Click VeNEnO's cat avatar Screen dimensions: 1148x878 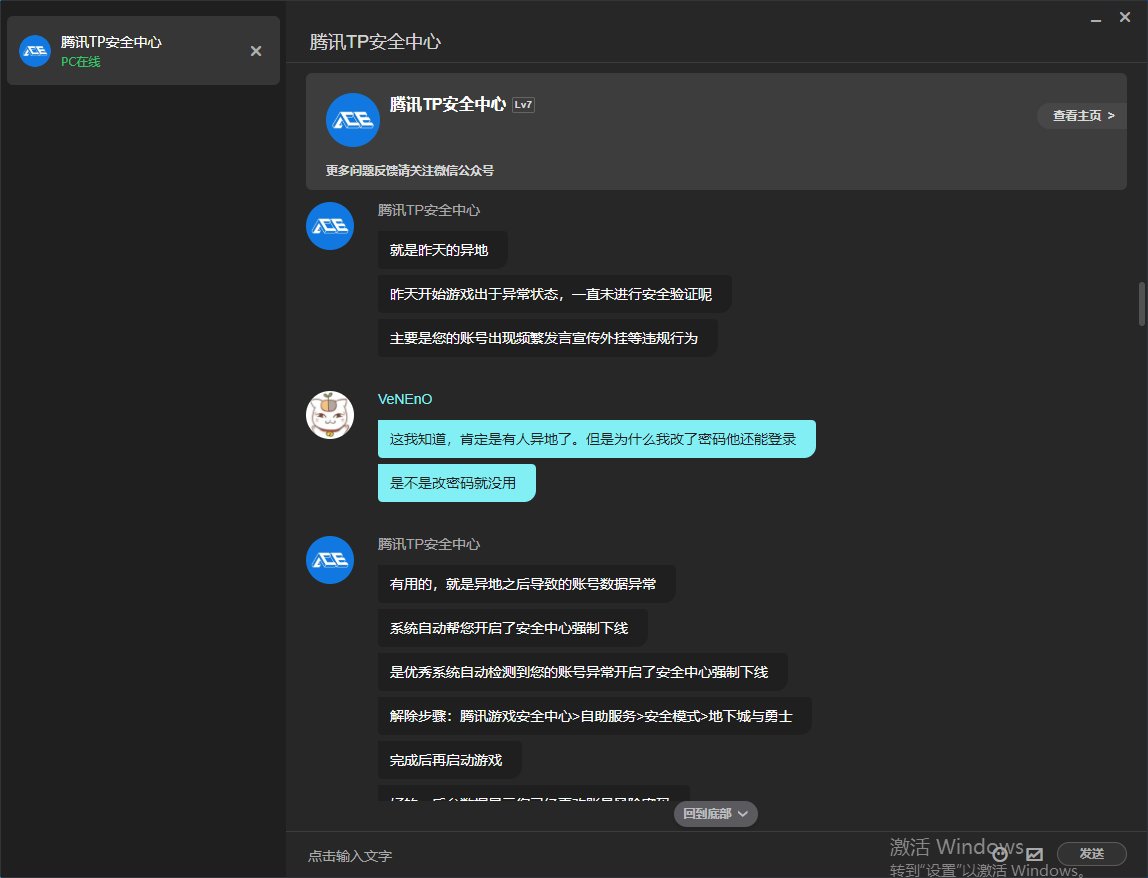pyautogui.click(x=329, y=414)
